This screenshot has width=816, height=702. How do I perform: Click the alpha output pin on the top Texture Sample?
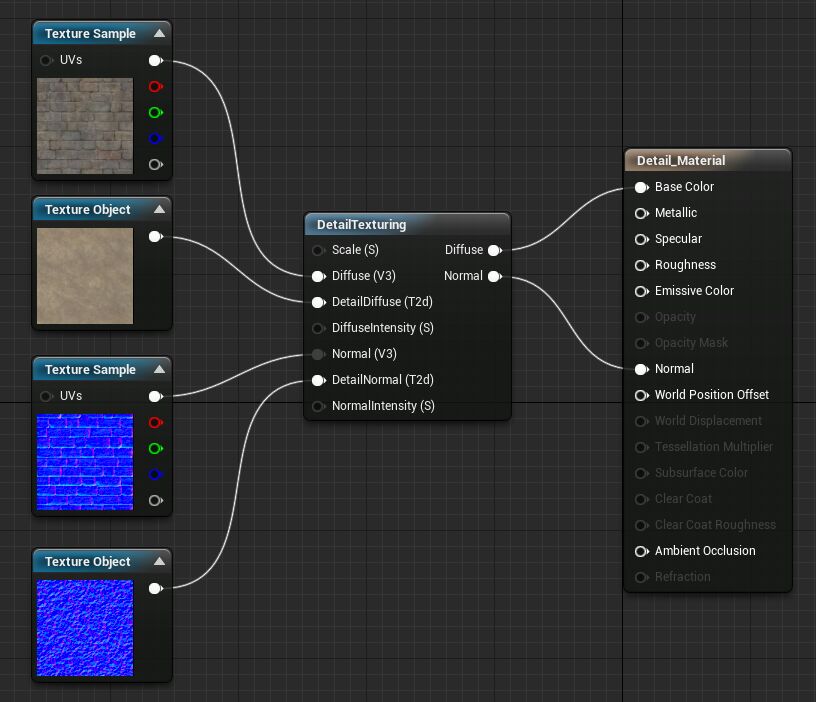(x=155, y=164)
